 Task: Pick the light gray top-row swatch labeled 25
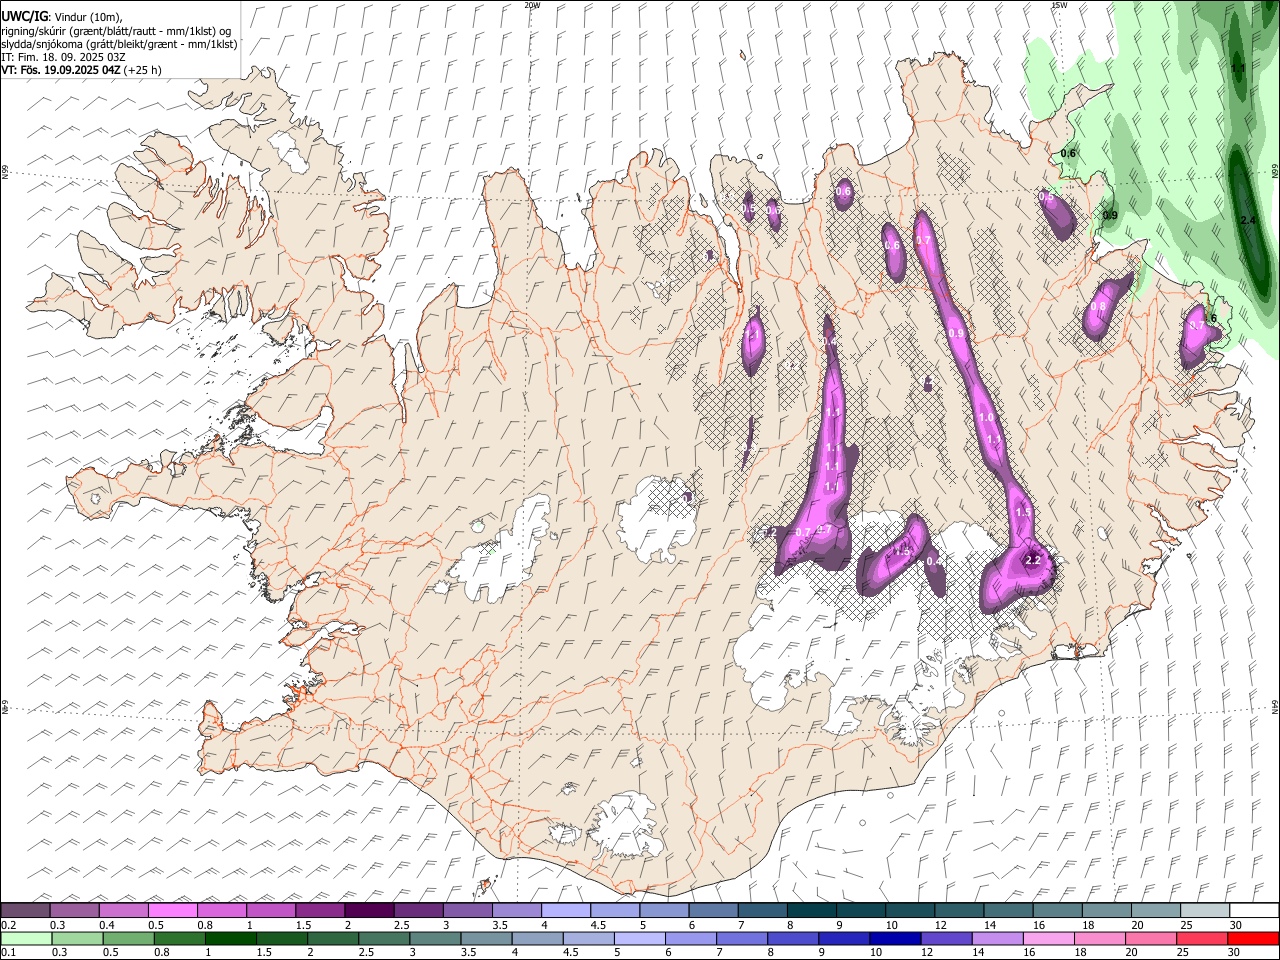tap(1206, 910)
